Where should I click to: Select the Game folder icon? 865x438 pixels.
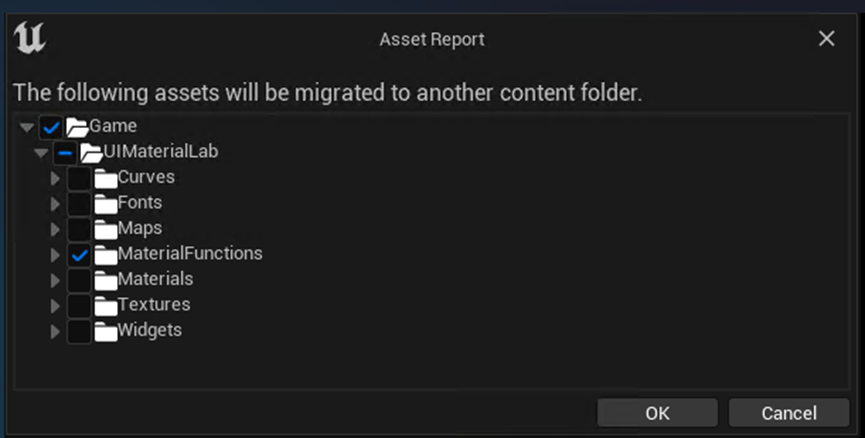[77, 127]
